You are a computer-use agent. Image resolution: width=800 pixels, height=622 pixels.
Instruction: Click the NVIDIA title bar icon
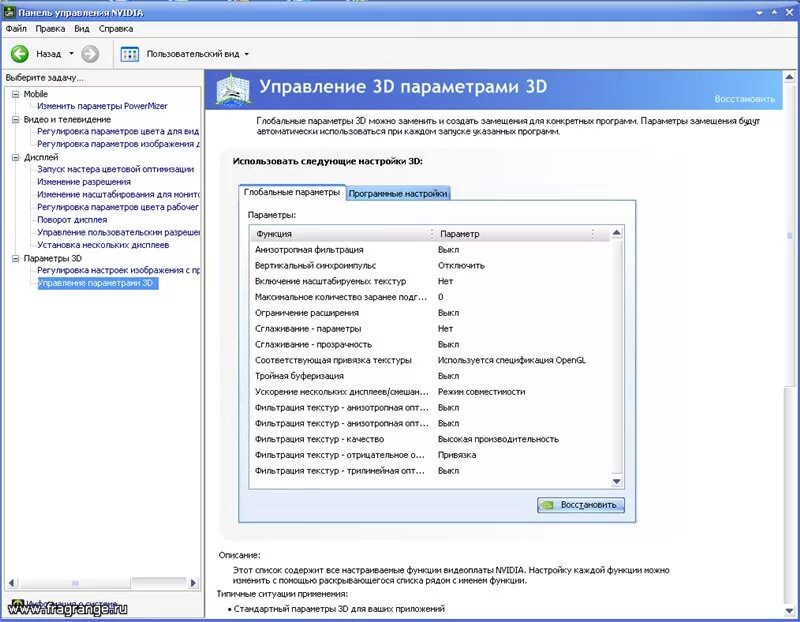9,11
